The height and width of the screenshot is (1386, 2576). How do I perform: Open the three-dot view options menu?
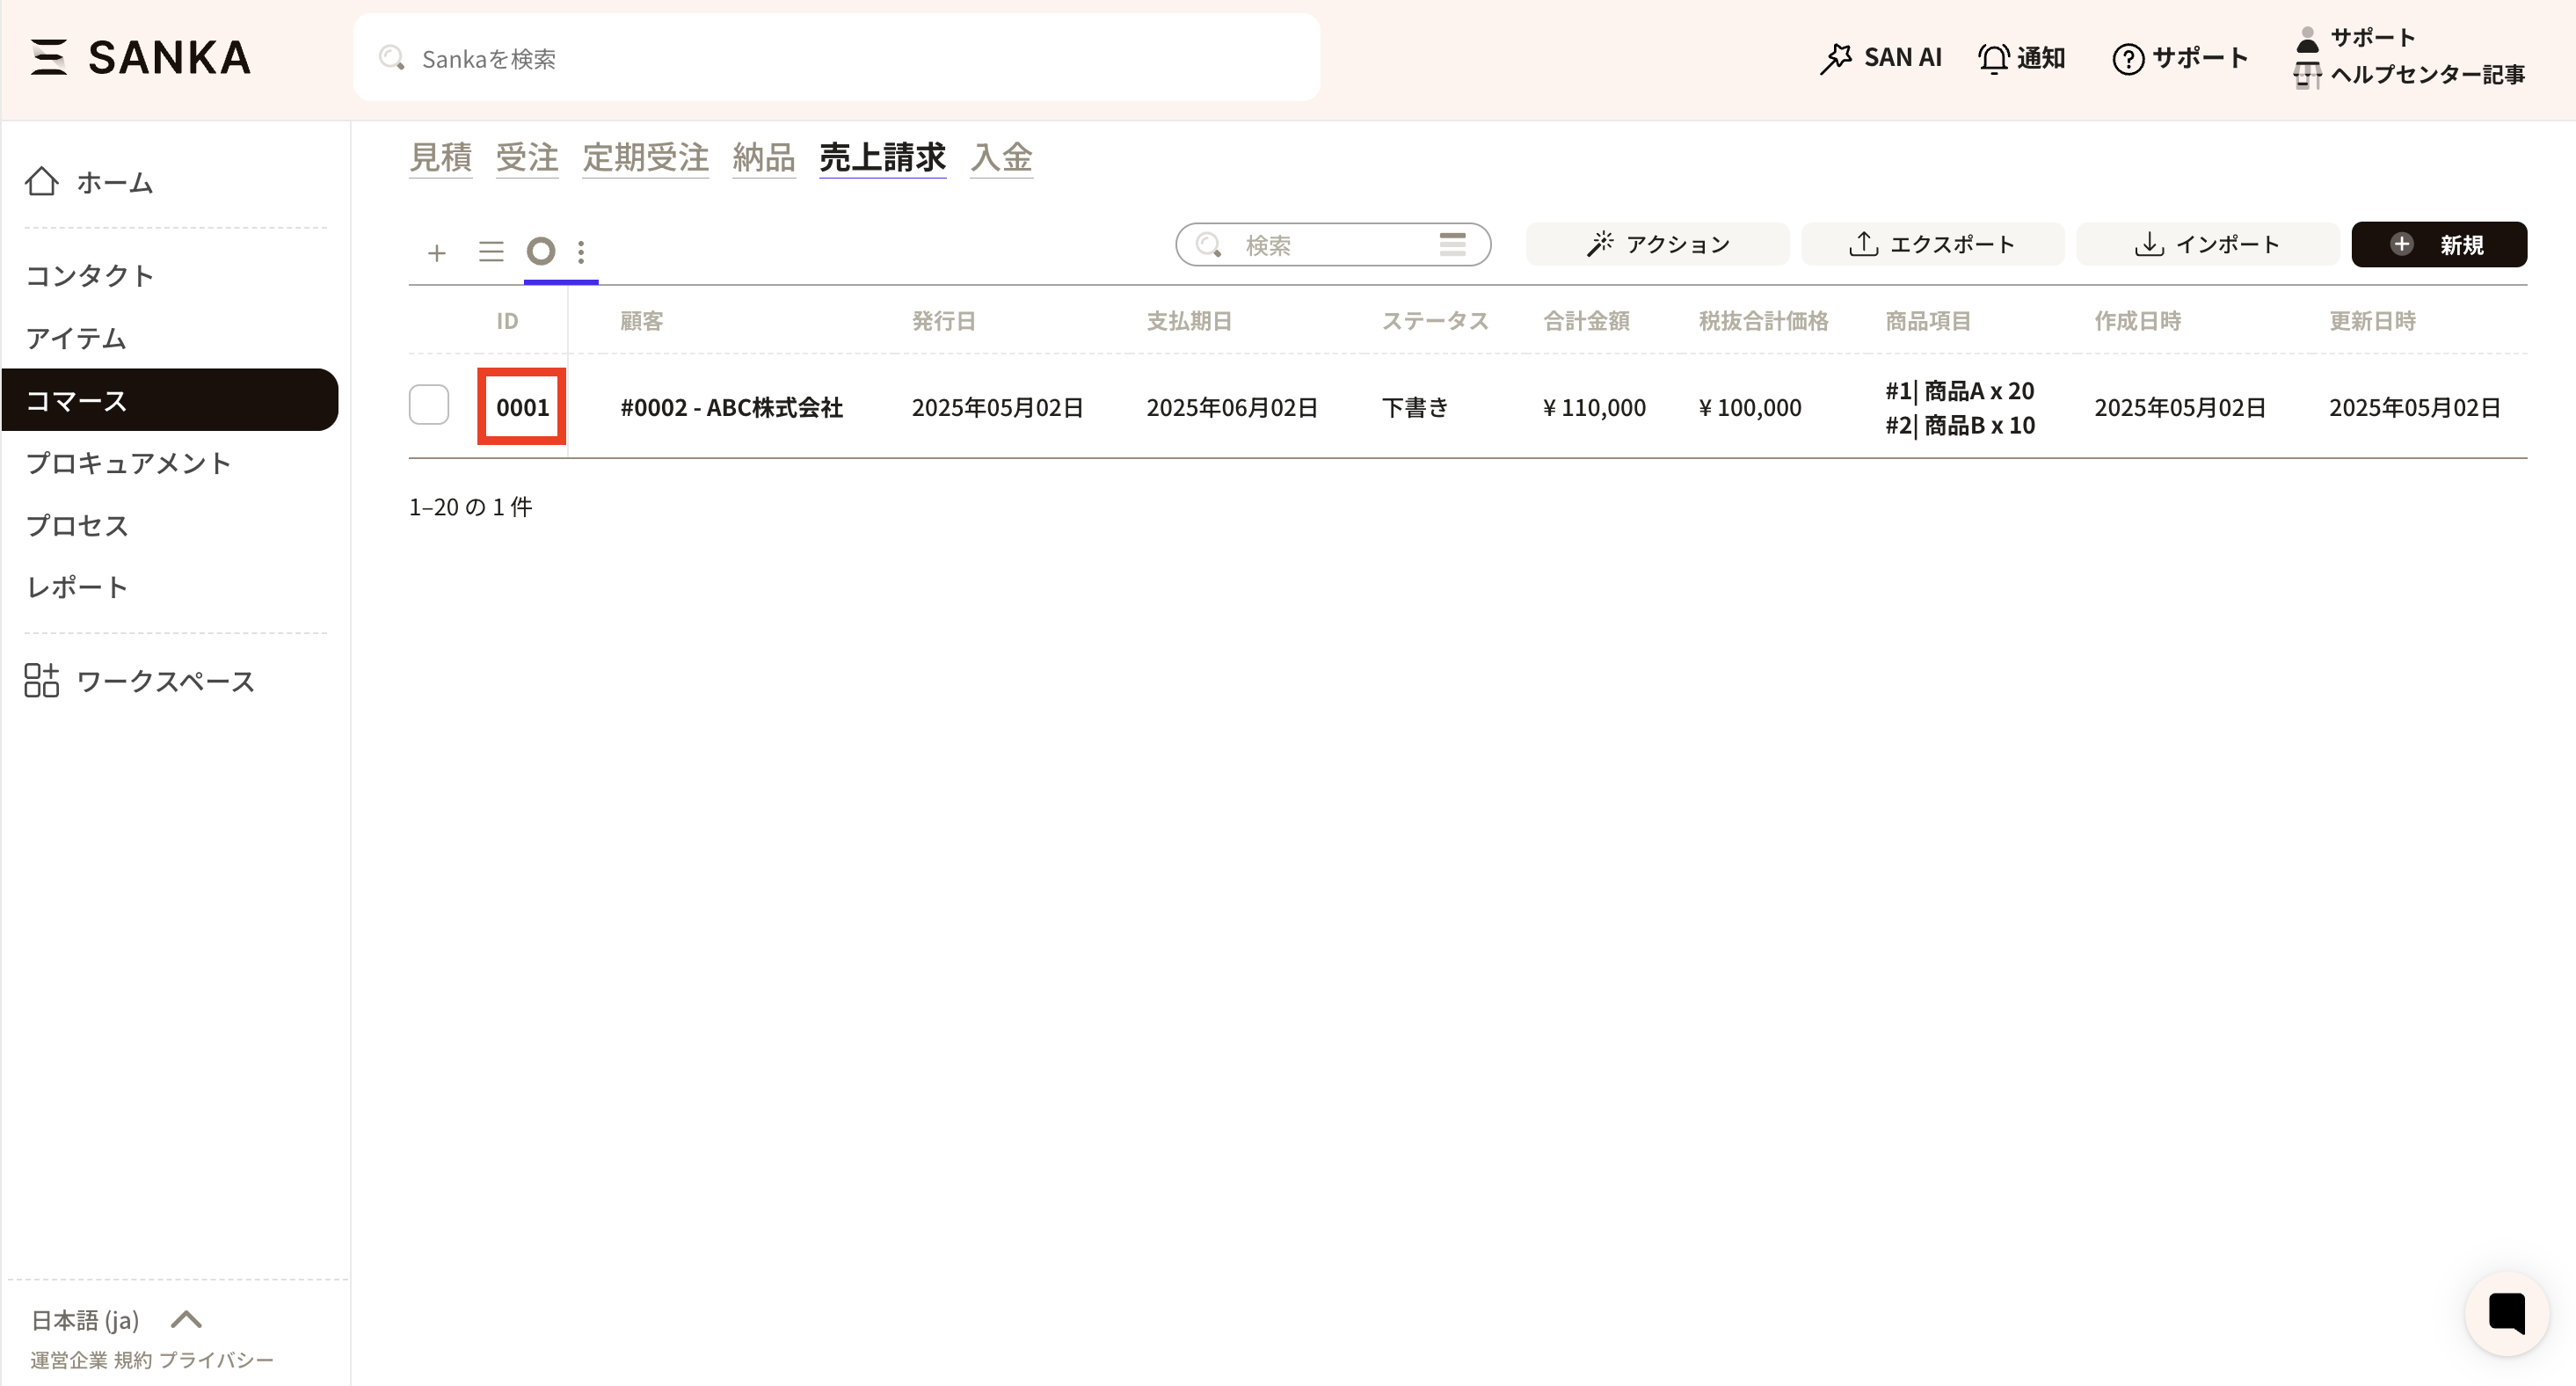[x=581, y=251]
